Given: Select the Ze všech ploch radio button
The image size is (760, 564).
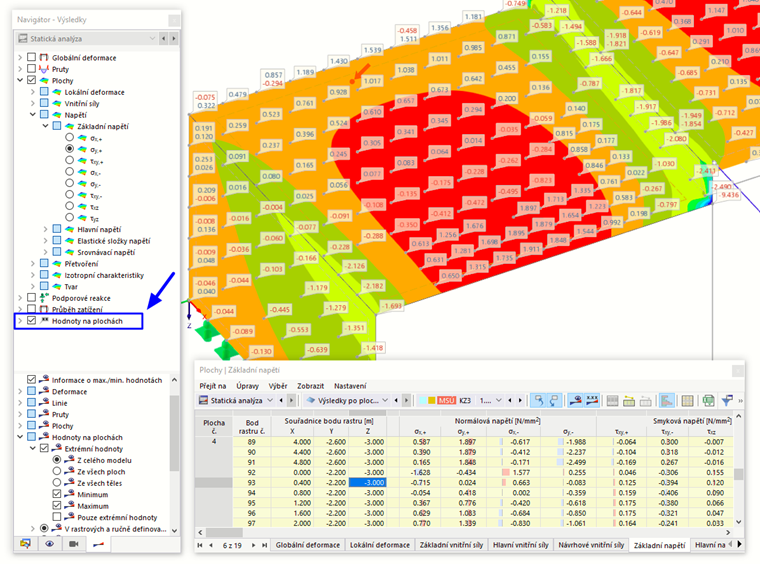Looking at the screenshot, I should tap(57, 471).
